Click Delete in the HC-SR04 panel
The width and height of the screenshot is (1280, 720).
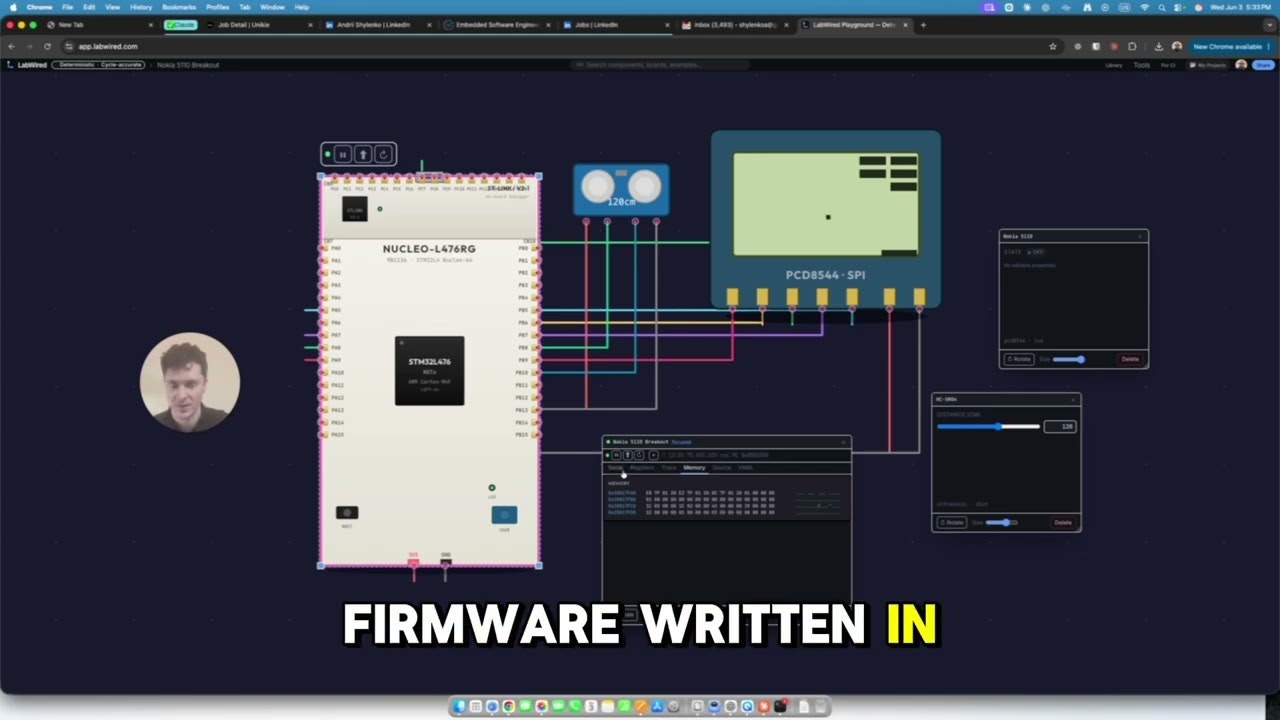[x=1063, y=522]
